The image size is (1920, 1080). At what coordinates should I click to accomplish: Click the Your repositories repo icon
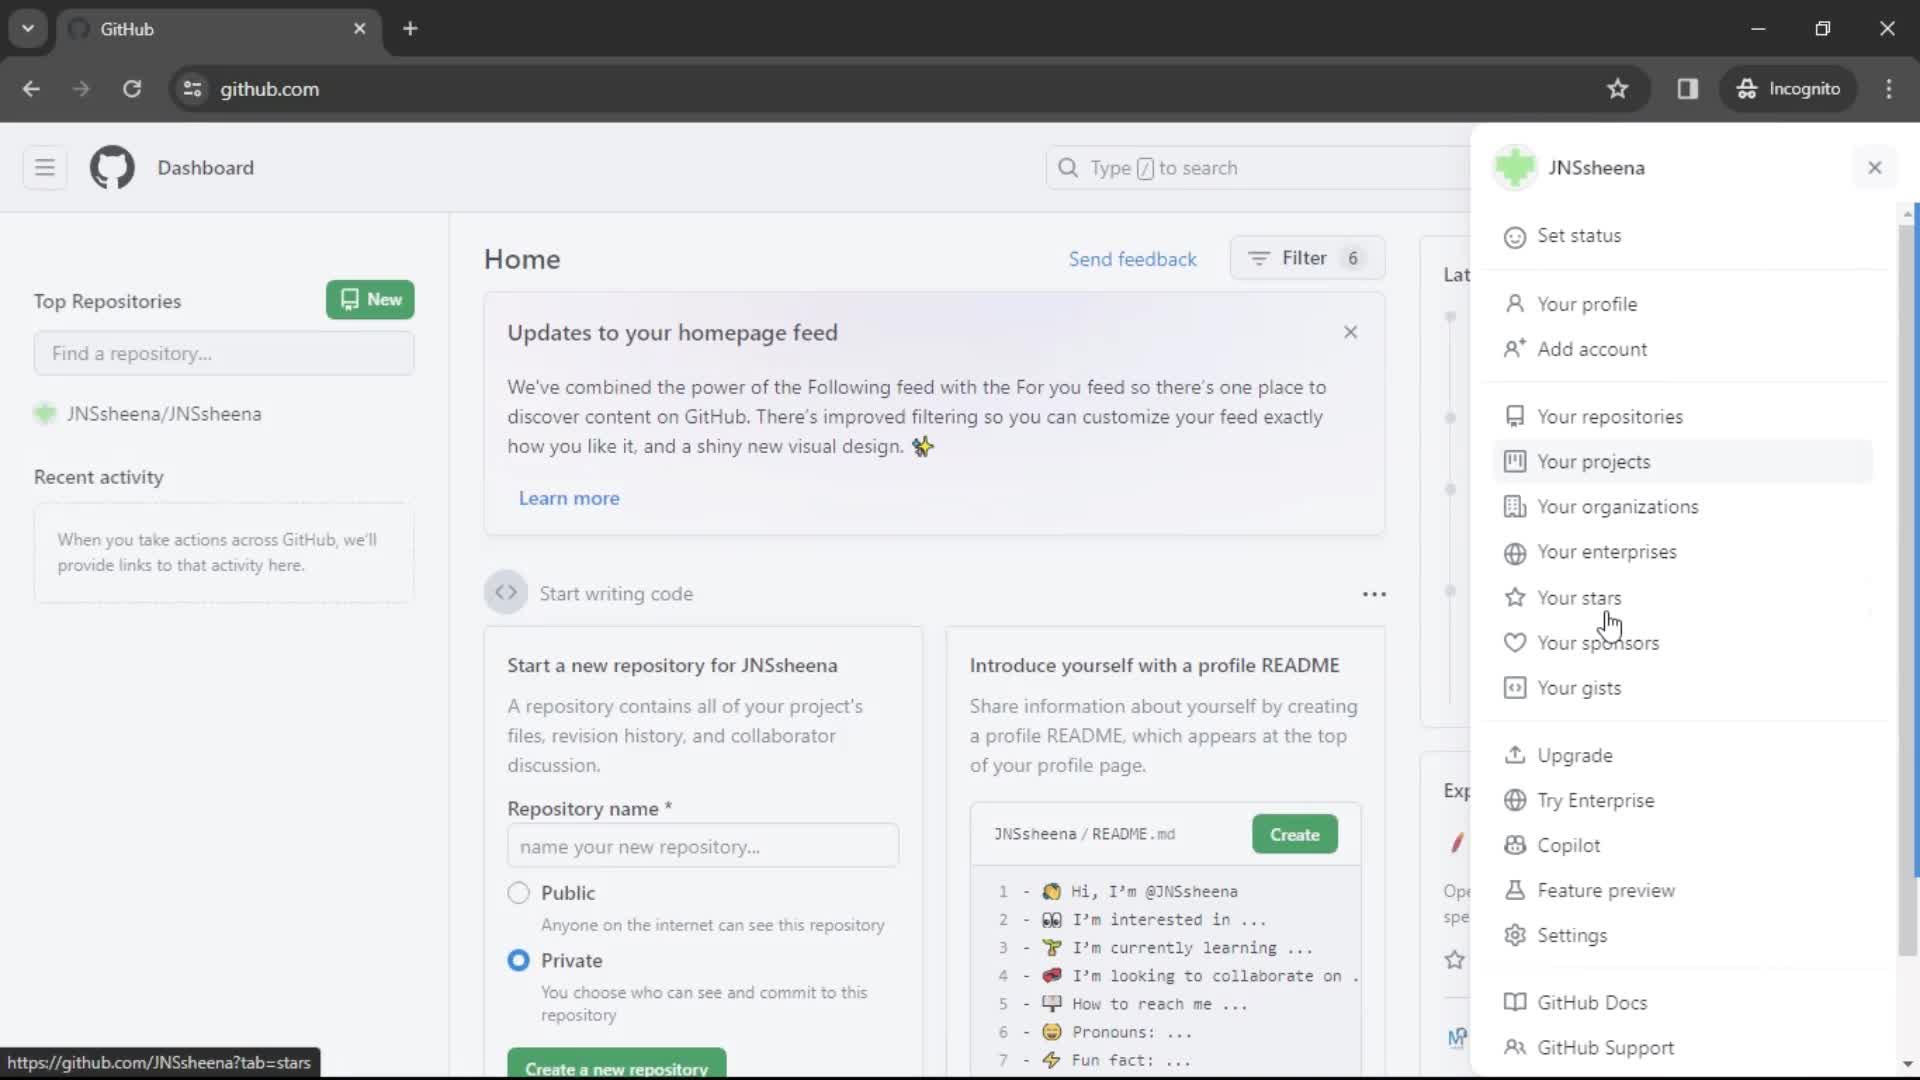tap(1515, 416)
